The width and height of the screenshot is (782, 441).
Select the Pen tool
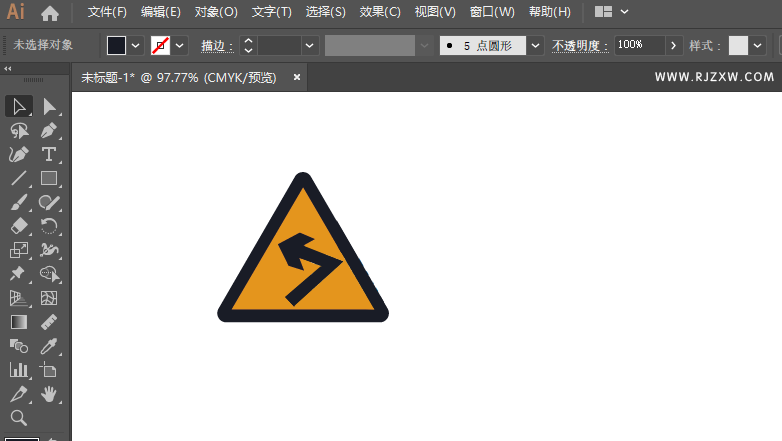pos(49,131)
